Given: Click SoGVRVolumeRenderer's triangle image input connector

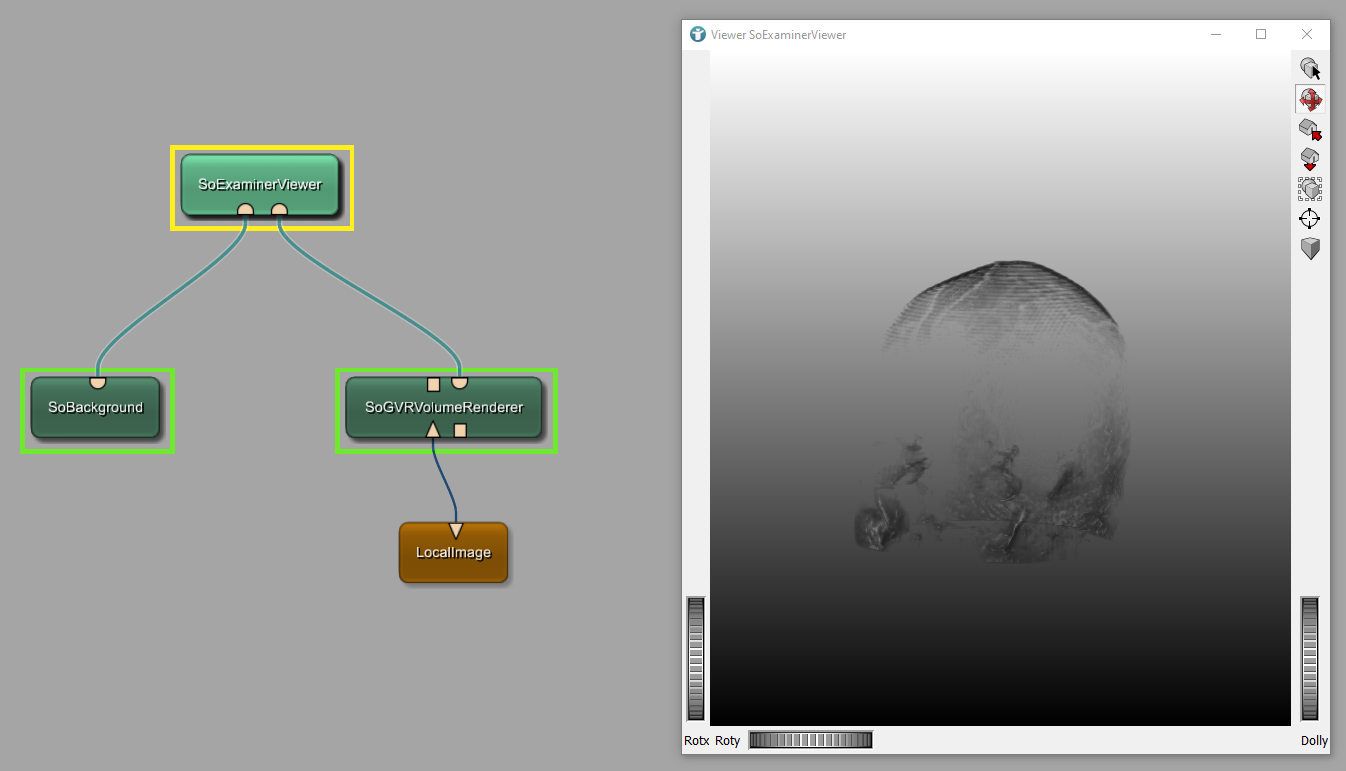Looking at the screenshot, I should [433, 430].
